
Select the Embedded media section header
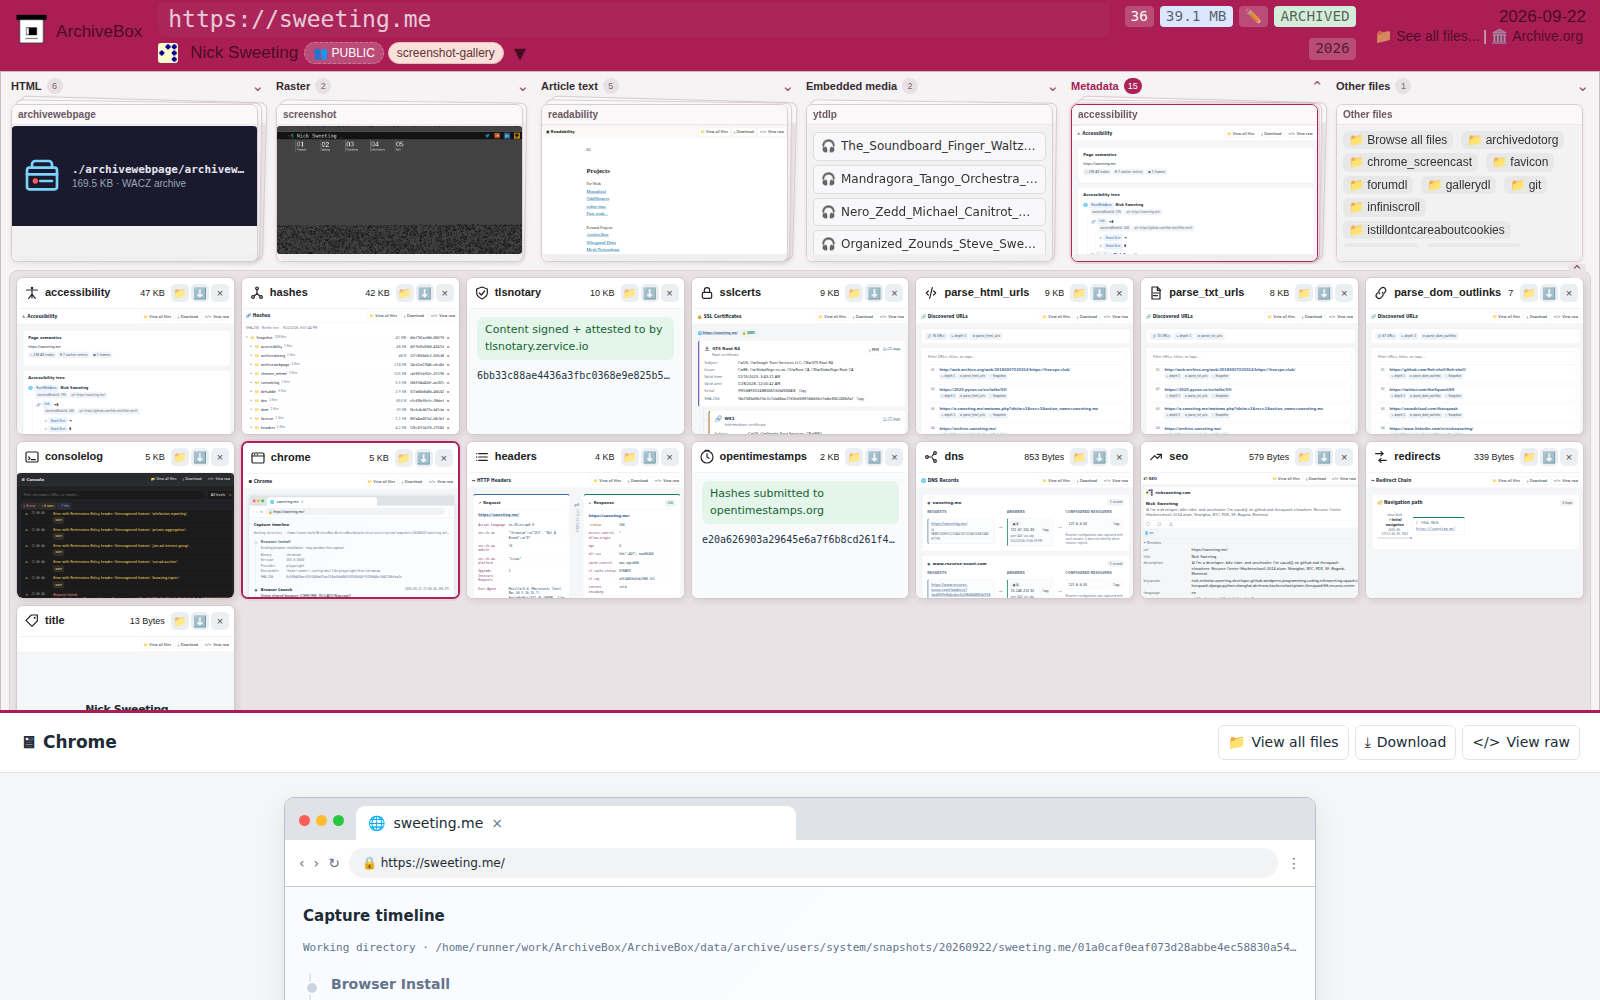pyautogui.click(x=851, y=86)
